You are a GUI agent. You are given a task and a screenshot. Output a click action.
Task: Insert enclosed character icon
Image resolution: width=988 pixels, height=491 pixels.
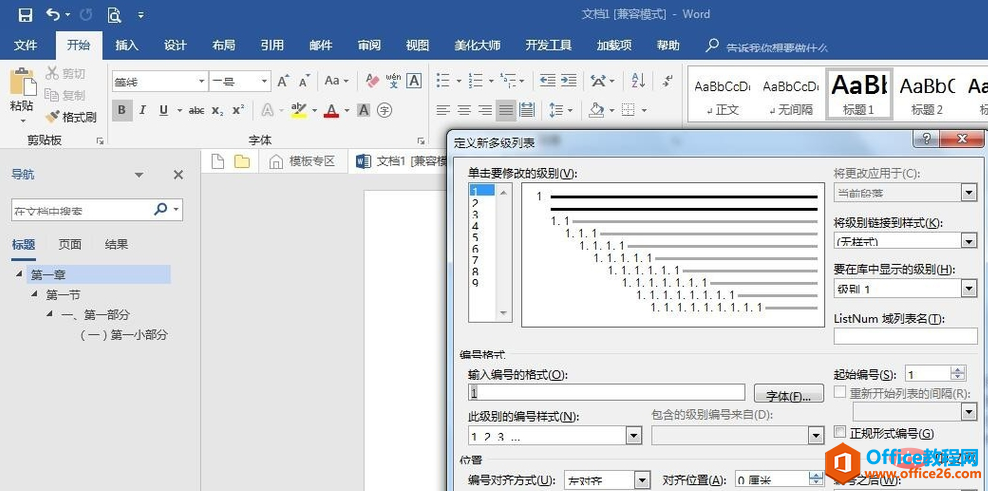pyautogui.click(x=384, y=110)
